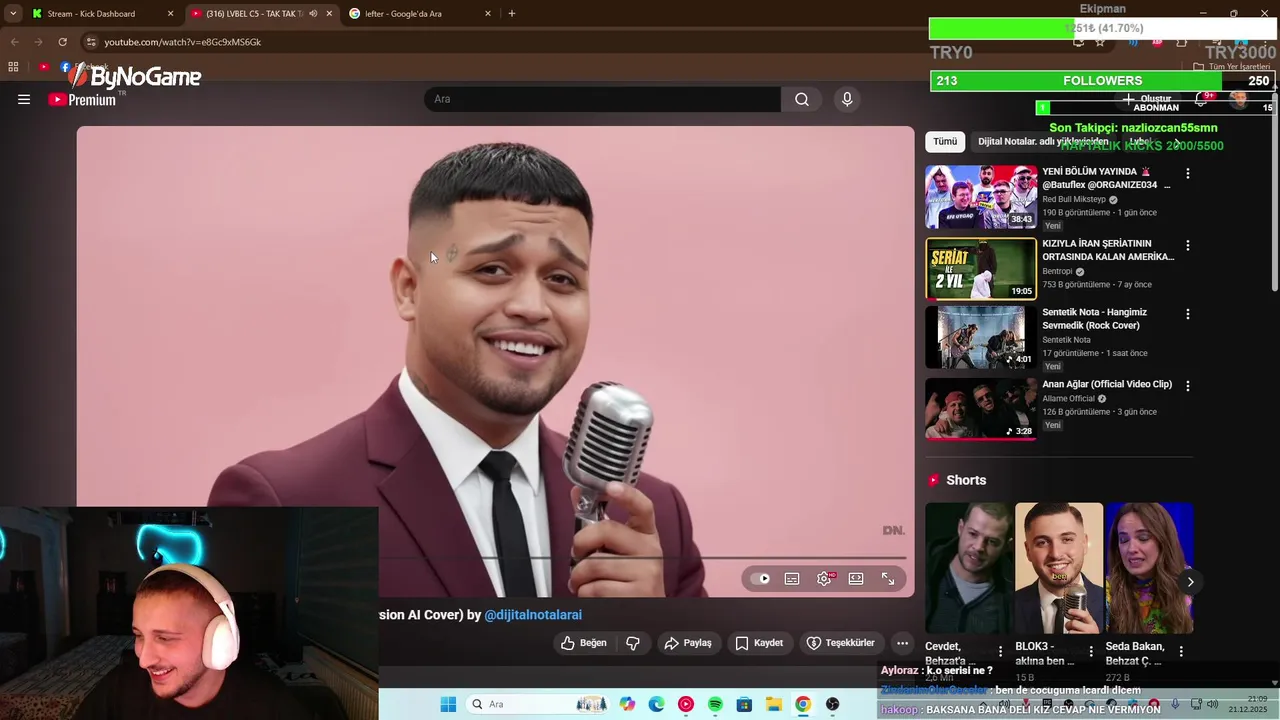Go back with the Chrome back arrow
Viewport: 1280px width, 720px height.
tap(14, 42)
